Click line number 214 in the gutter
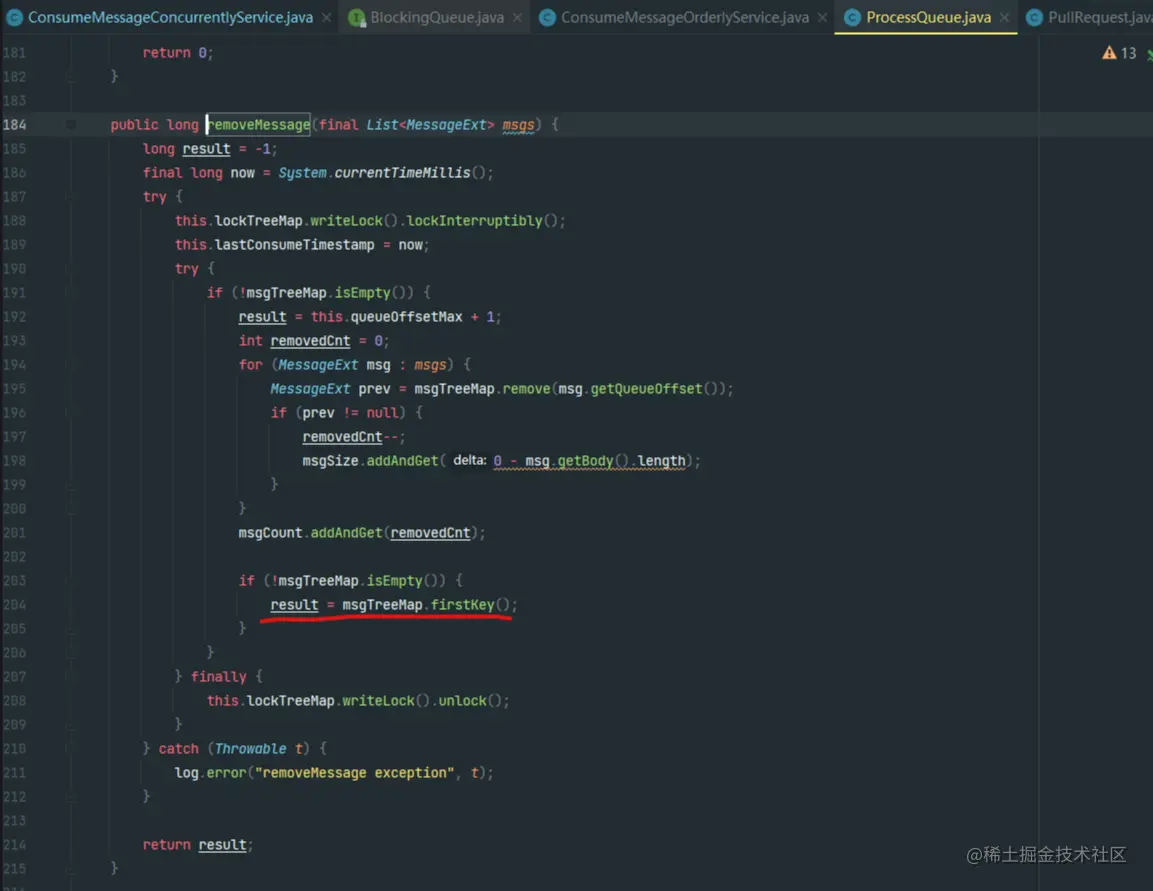1153x891 pixels. tap(14, 845)
